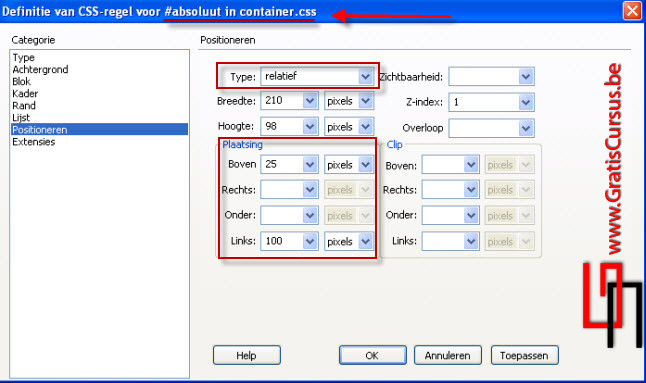Open the Zichtbaarheid dropdown

point(526,77)
